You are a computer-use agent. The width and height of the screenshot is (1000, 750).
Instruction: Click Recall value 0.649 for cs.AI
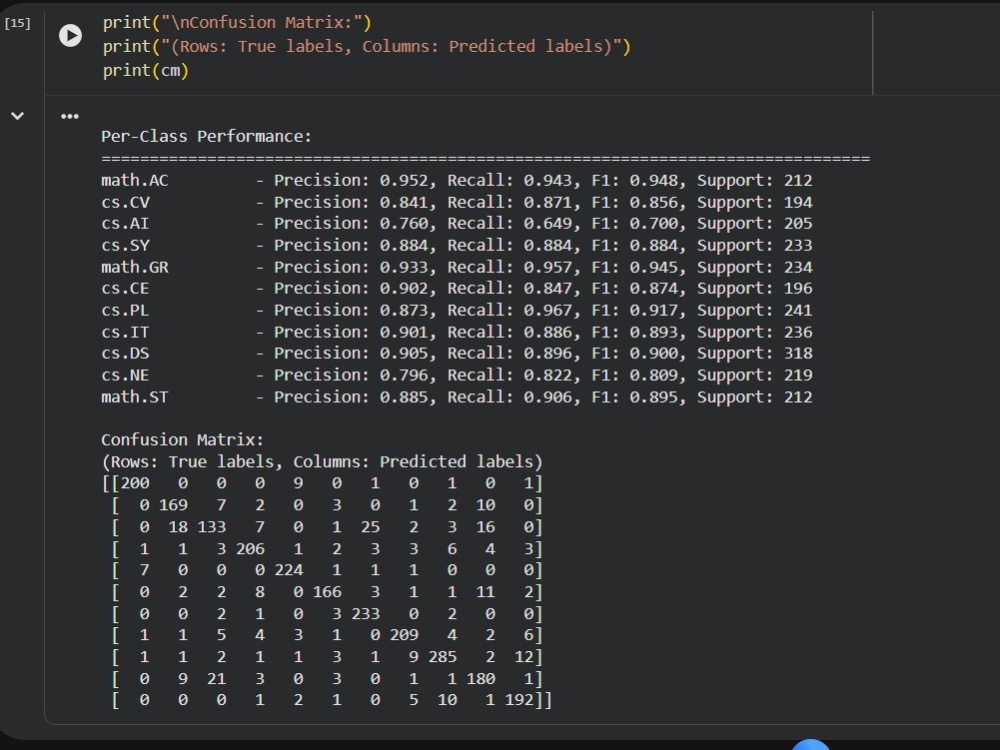click(x=548, y=224)
